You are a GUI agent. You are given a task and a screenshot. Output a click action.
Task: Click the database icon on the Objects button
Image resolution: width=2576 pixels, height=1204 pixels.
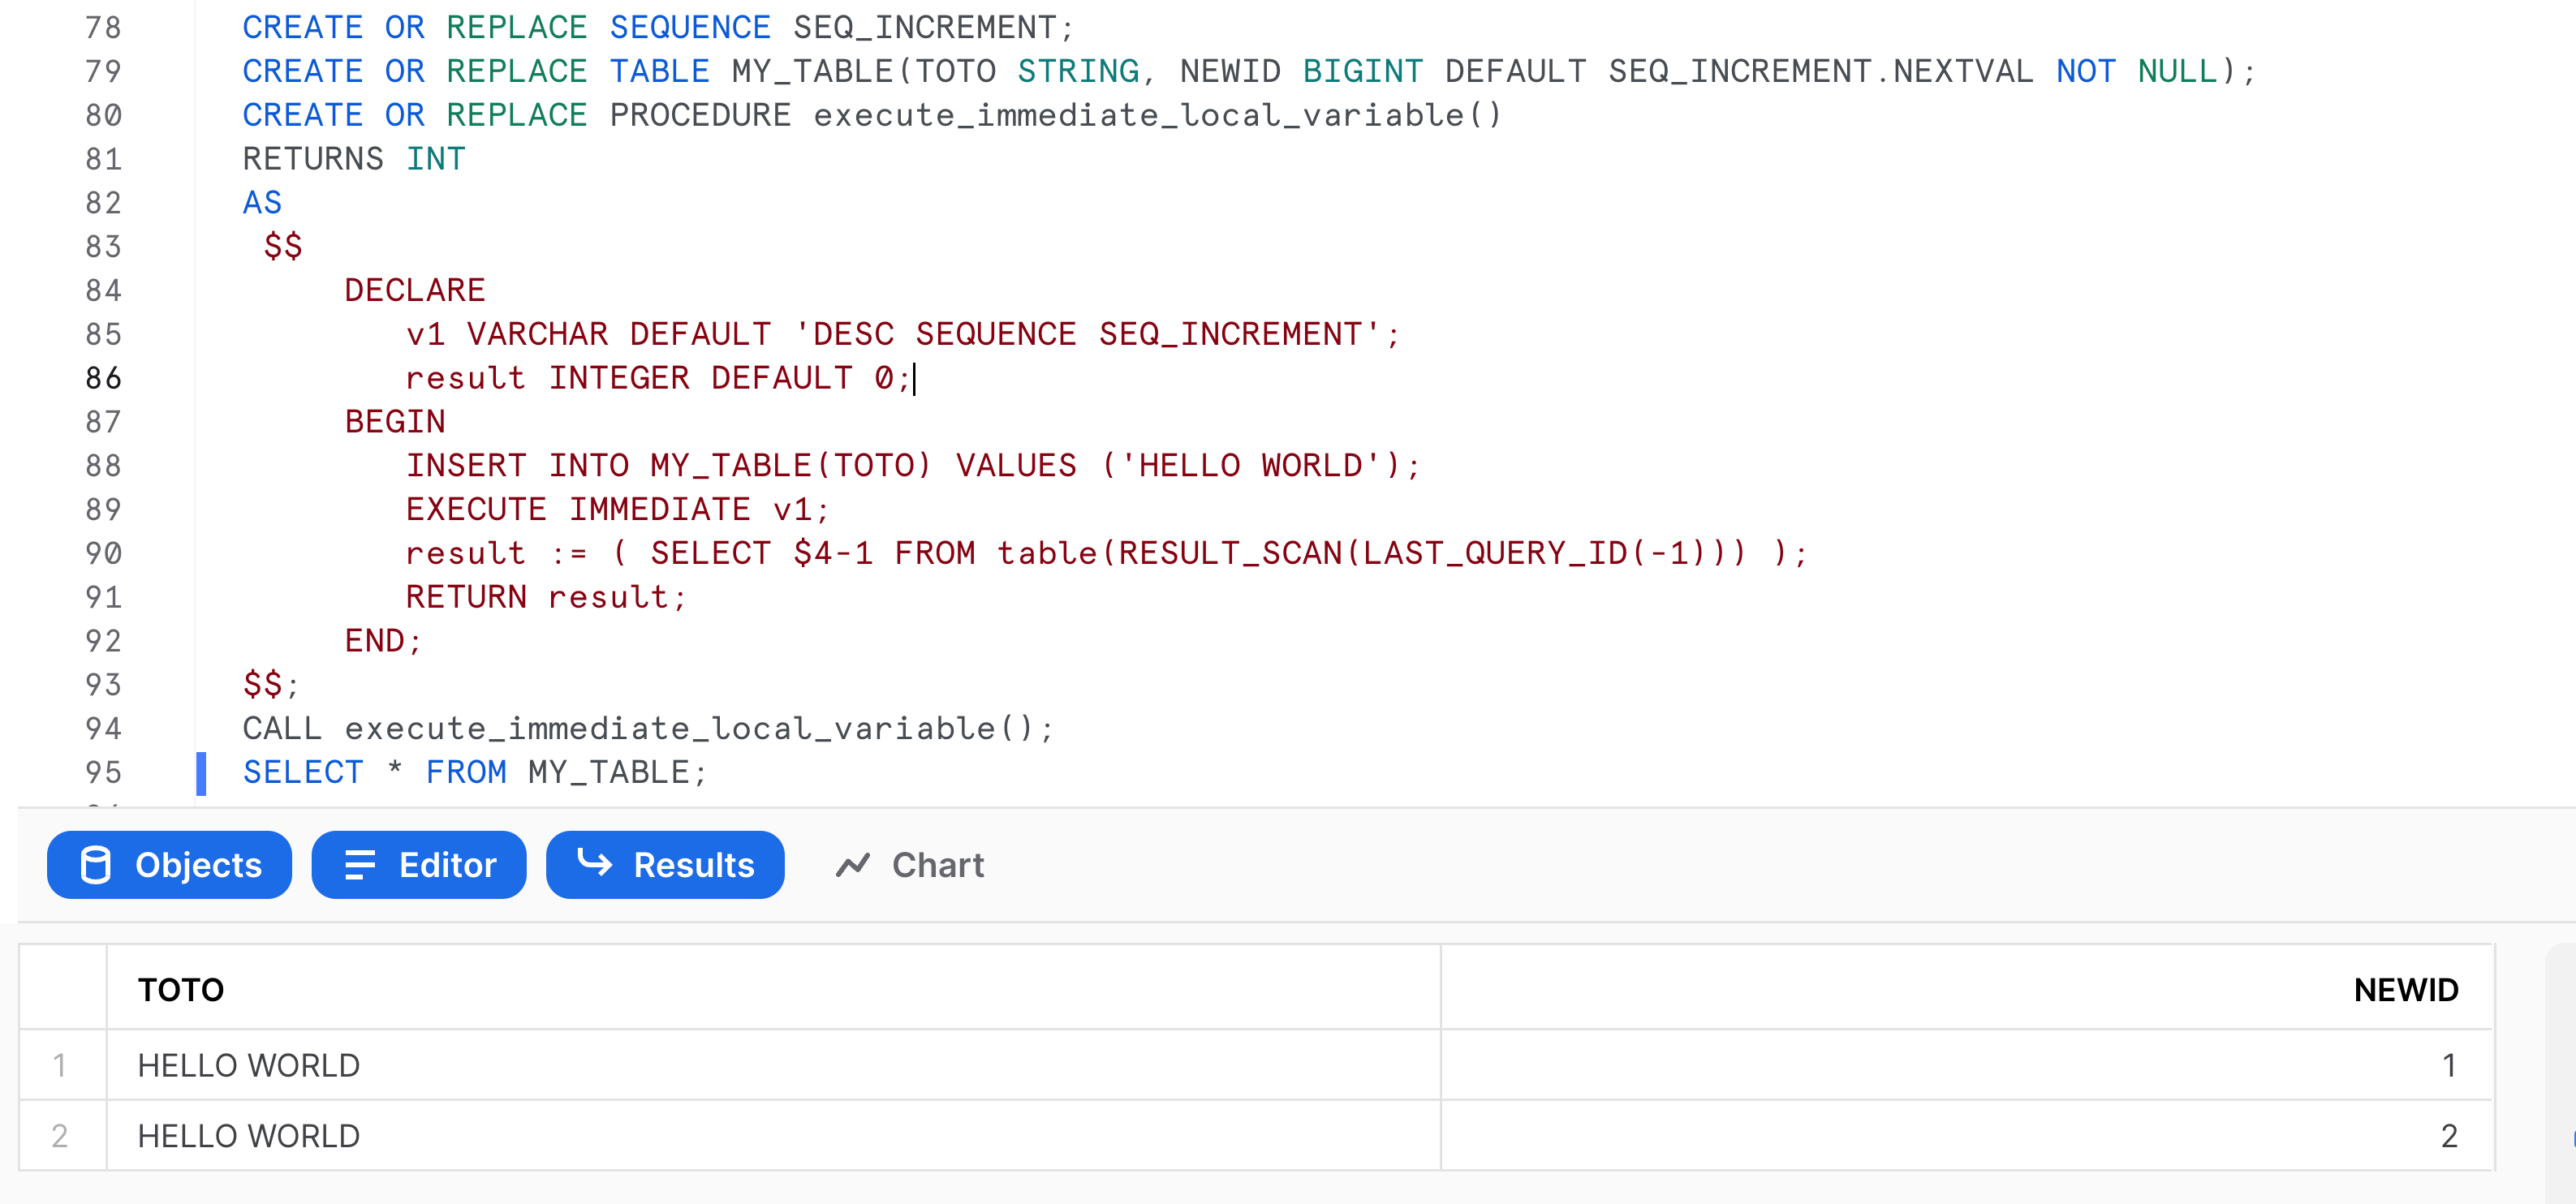(95, 864)
